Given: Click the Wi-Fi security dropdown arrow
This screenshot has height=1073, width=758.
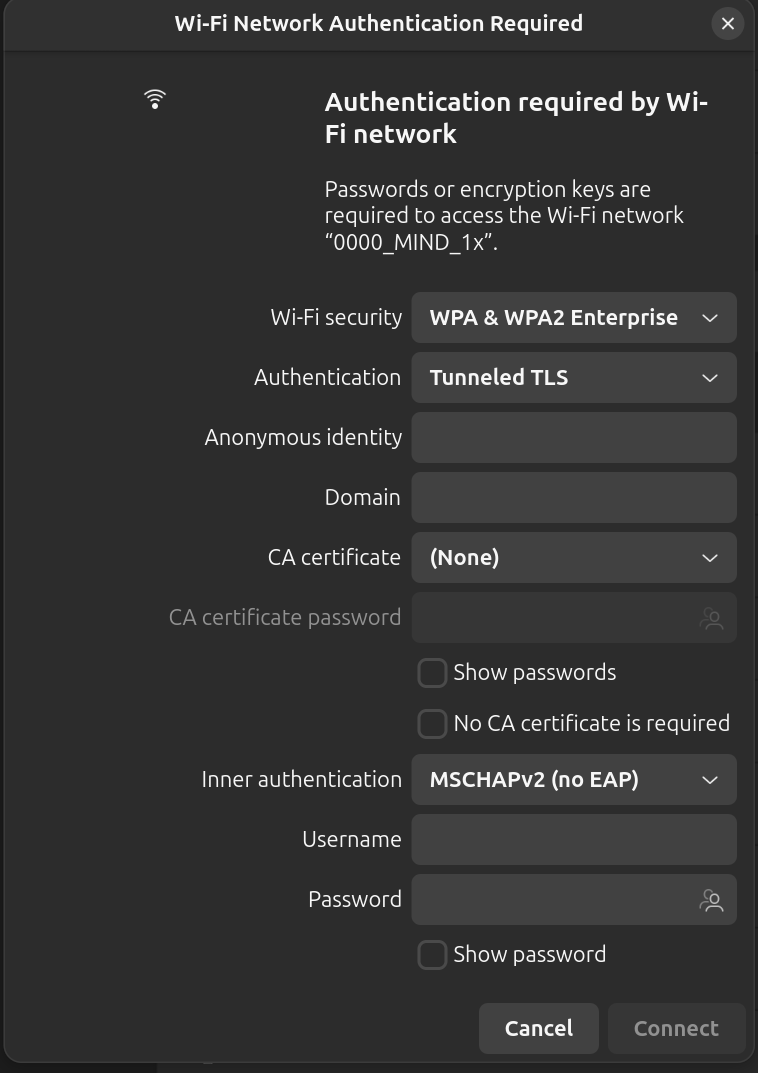Looking at the screenshot, I should pos(710,318).
